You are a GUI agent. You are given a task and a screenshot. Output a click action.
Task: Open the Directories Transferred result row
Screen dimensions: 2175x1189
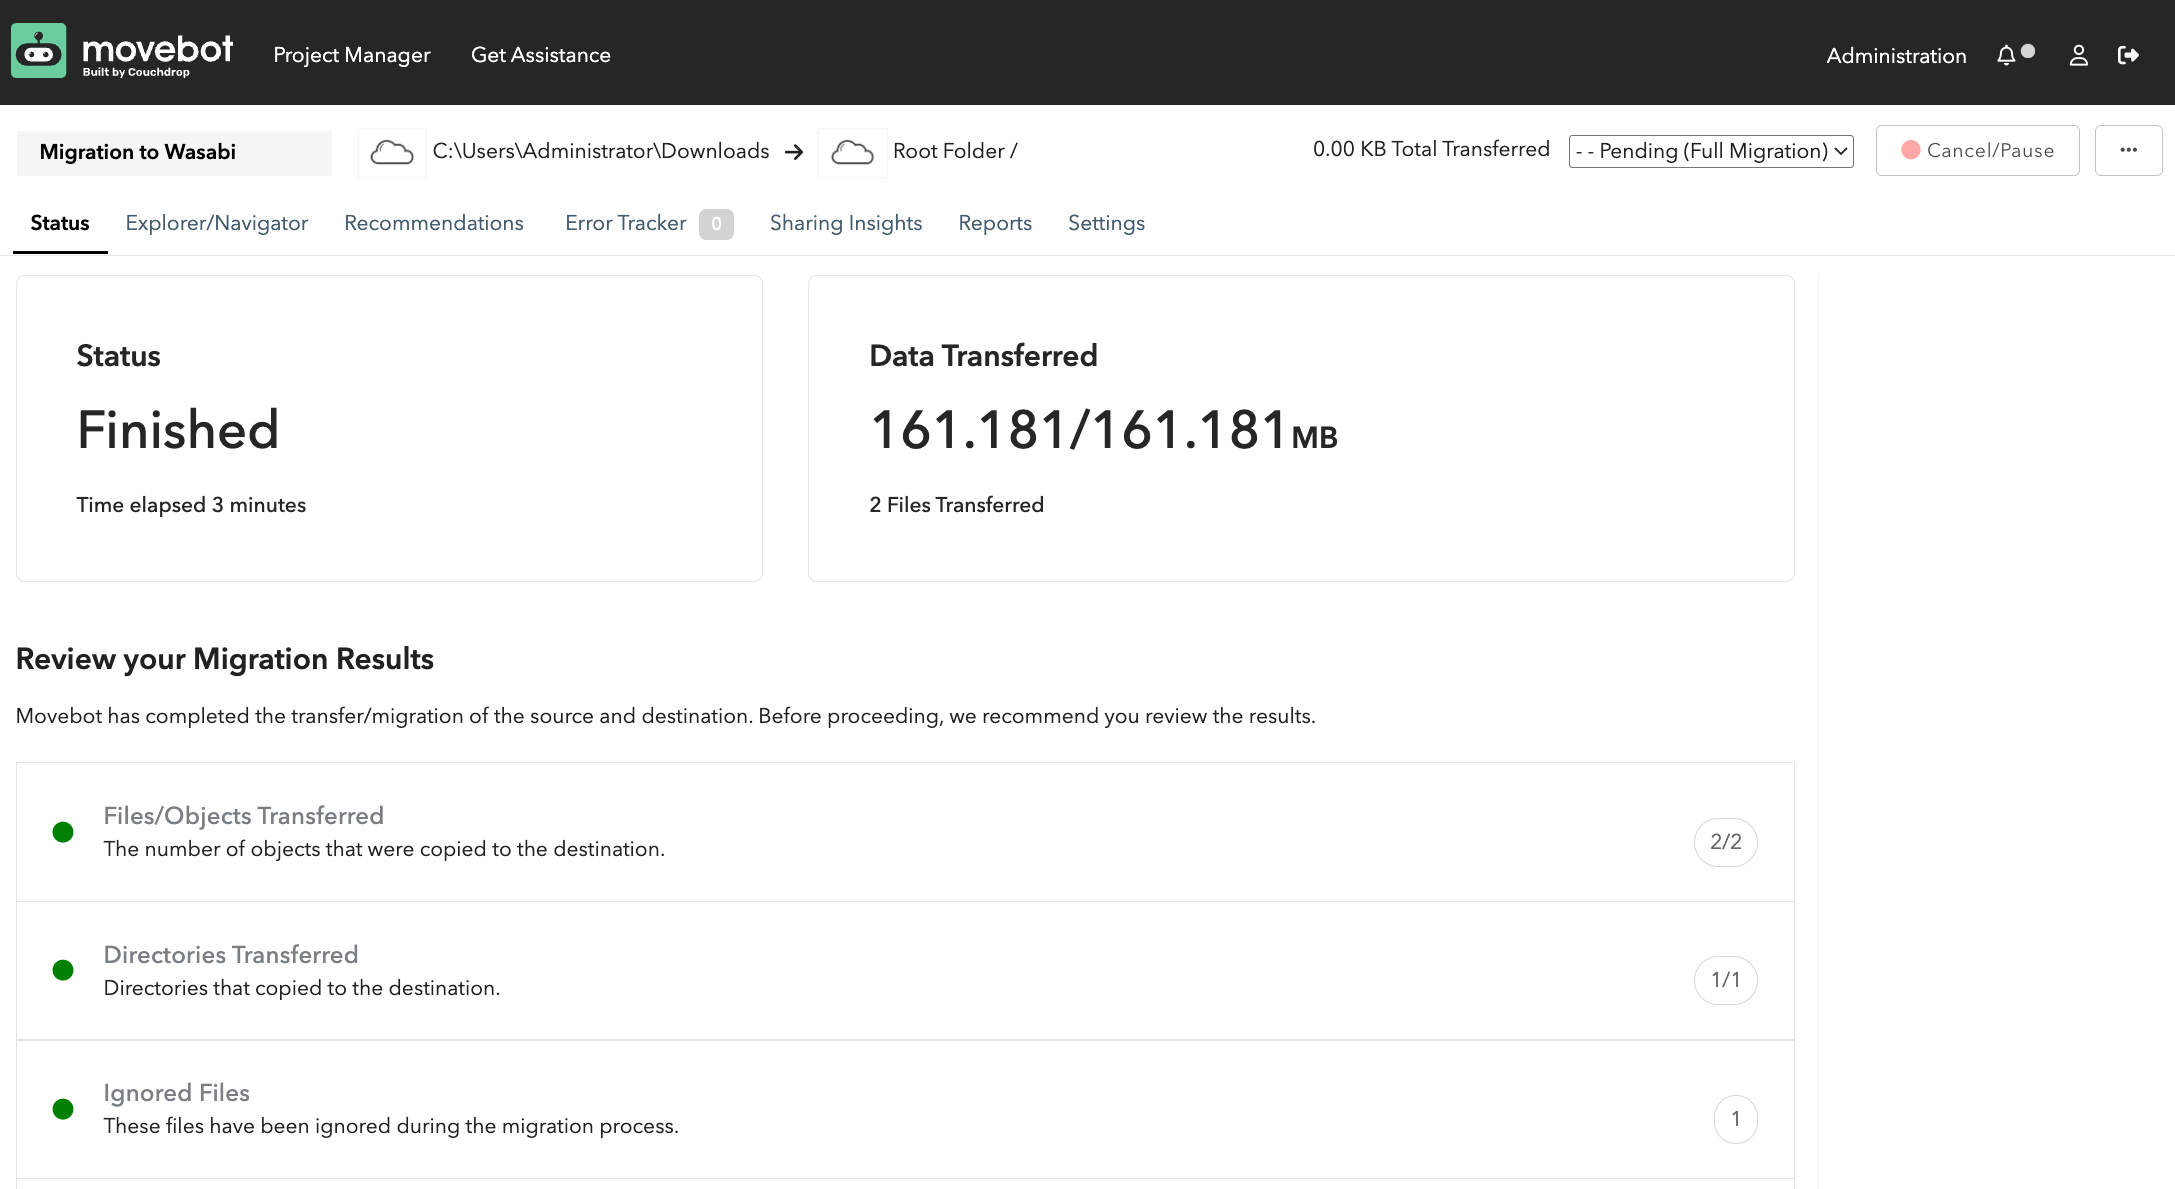[x=905, y=971]
